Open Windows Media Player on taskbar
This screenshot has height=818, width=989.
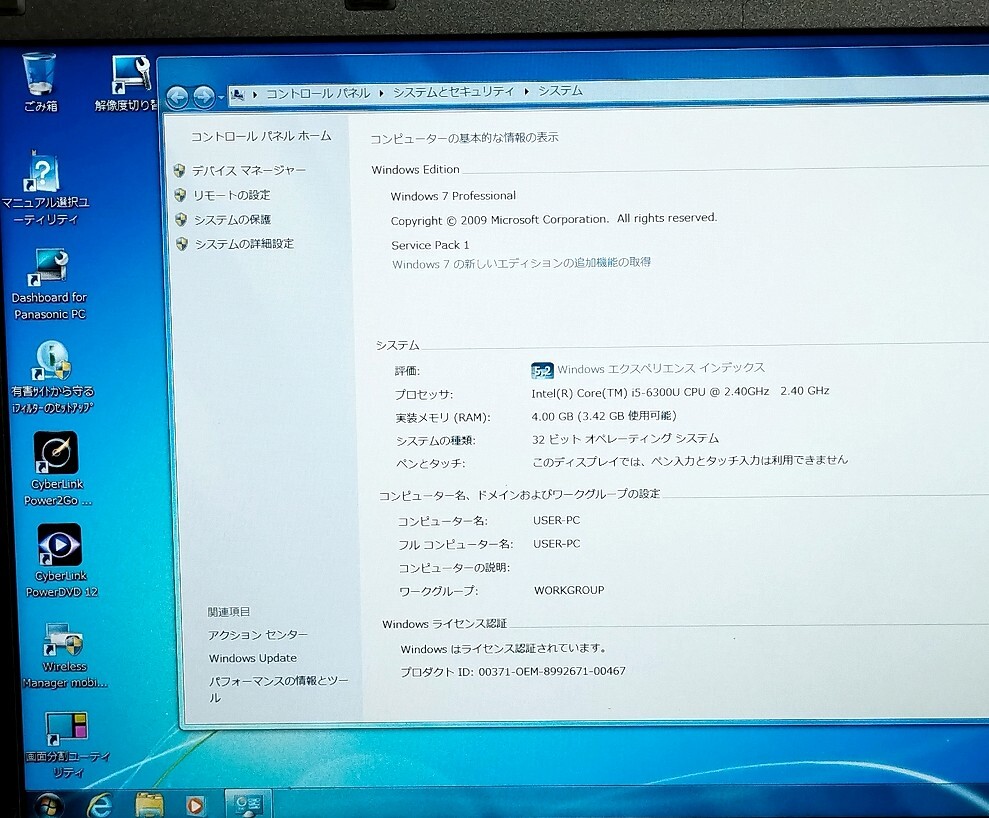pyautogui.click(x=195, y=805)
